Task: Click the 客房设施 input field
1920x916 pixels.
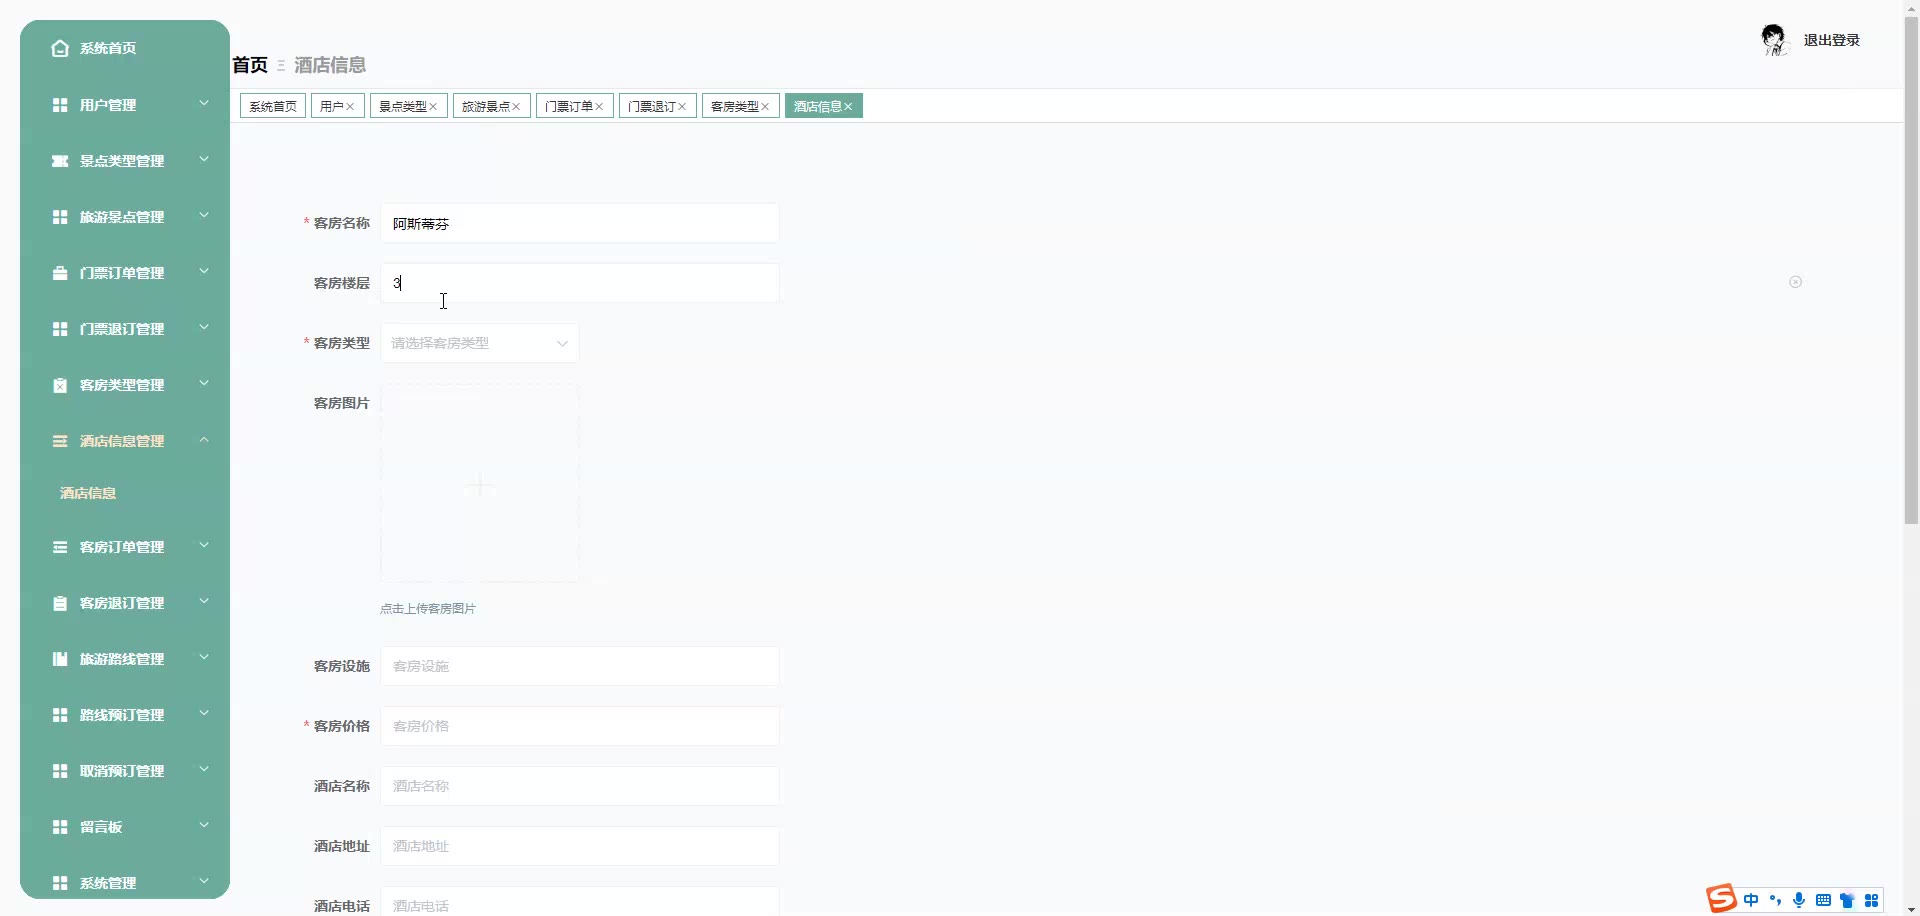Action: coord(579,666)
